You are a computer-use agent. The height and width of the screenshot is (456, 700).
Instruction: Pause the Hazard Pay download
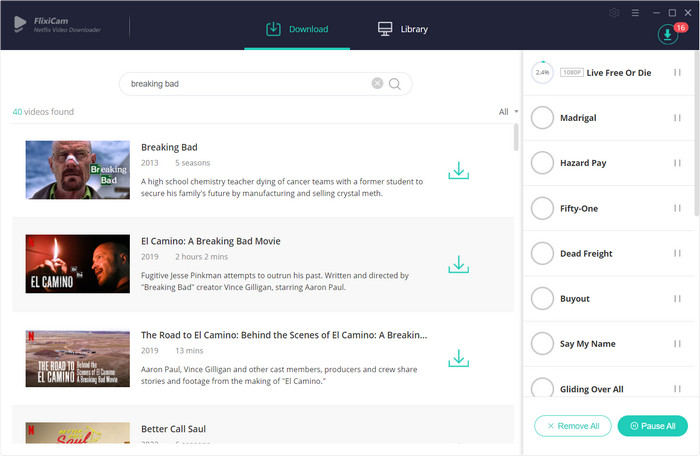coord(677,163)
